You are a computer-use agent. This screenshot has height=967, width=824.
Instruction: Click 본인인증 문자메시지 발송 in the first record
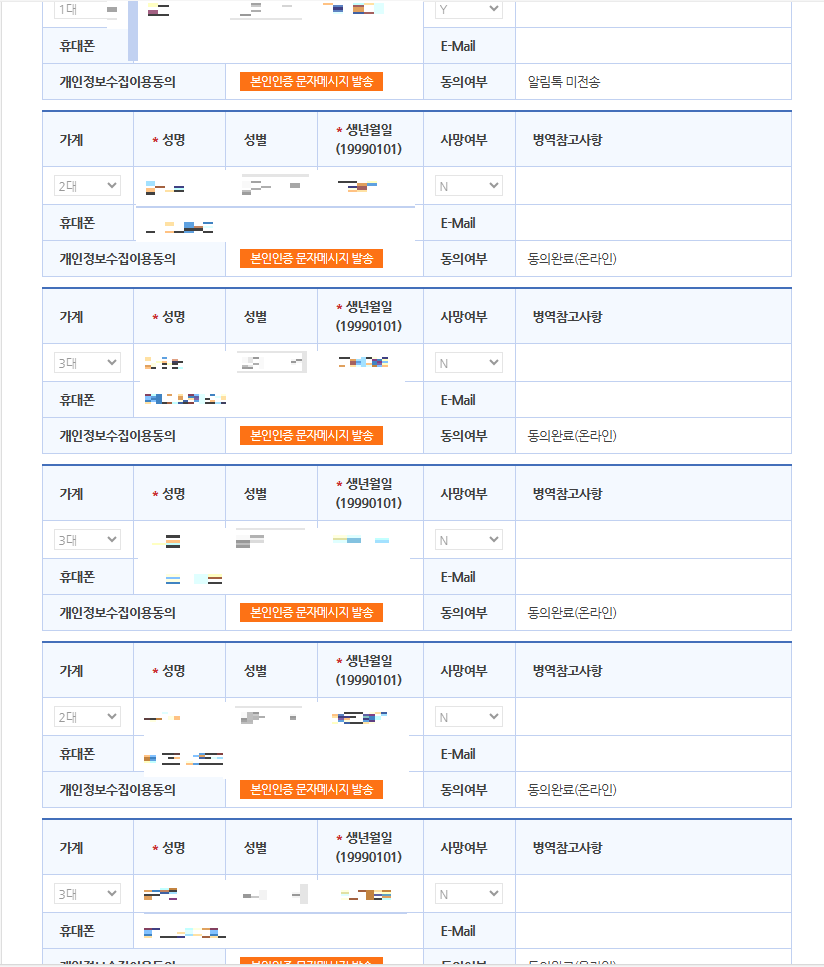tap(312, 82)
